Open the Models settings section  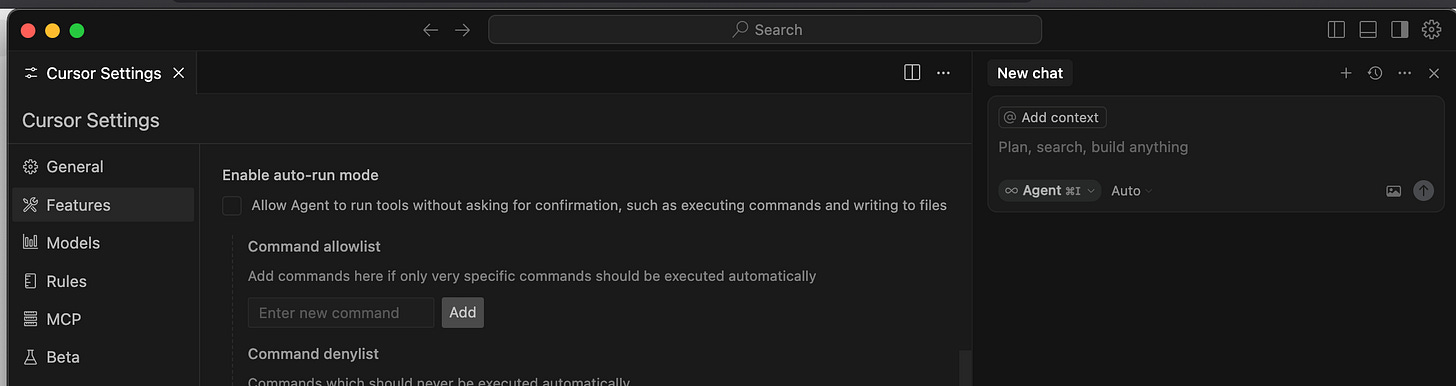click(103, 243)
